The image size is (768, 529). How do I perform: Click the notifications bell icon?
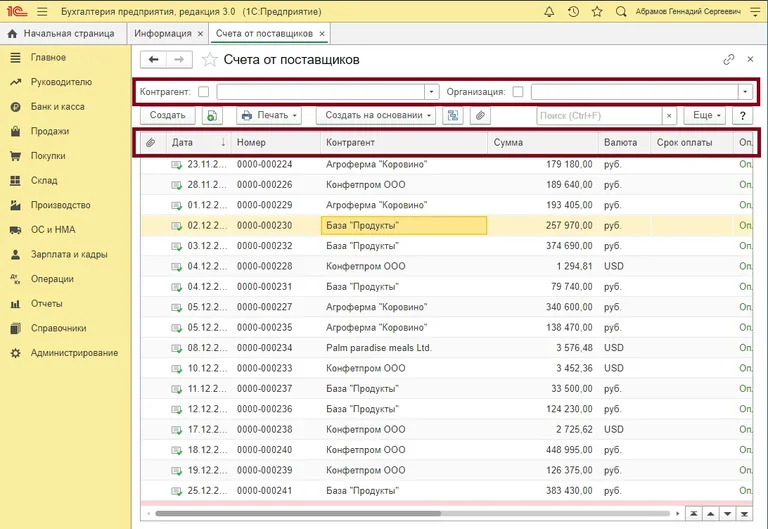[x=549, y=11]
